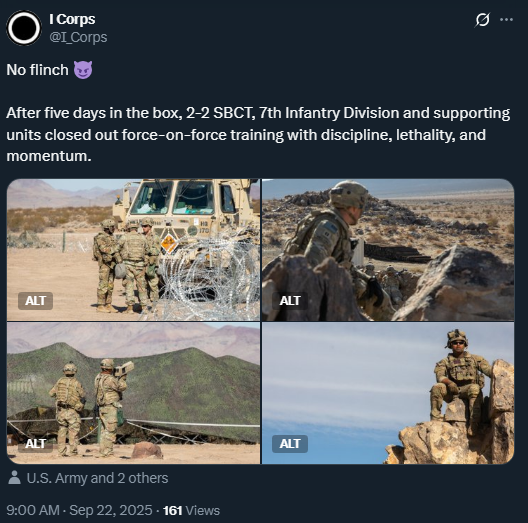
Task: View the 161 Views count
Action: pos(191,511)
